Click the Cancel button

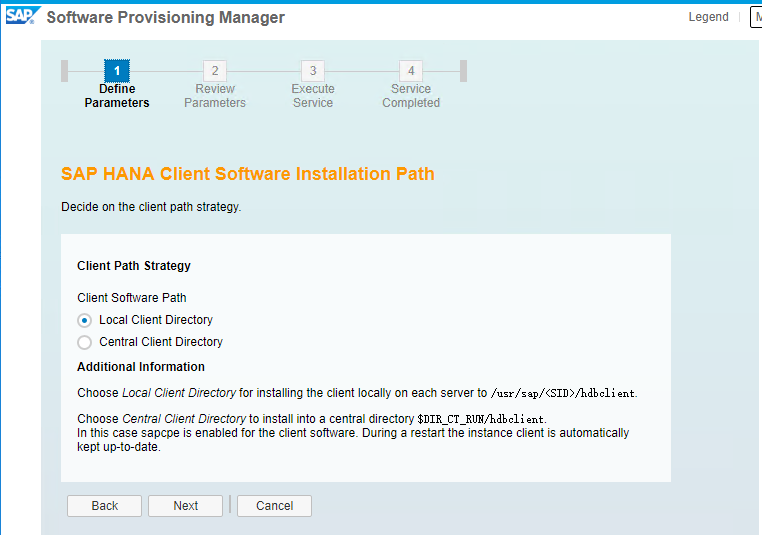[275, 506]
